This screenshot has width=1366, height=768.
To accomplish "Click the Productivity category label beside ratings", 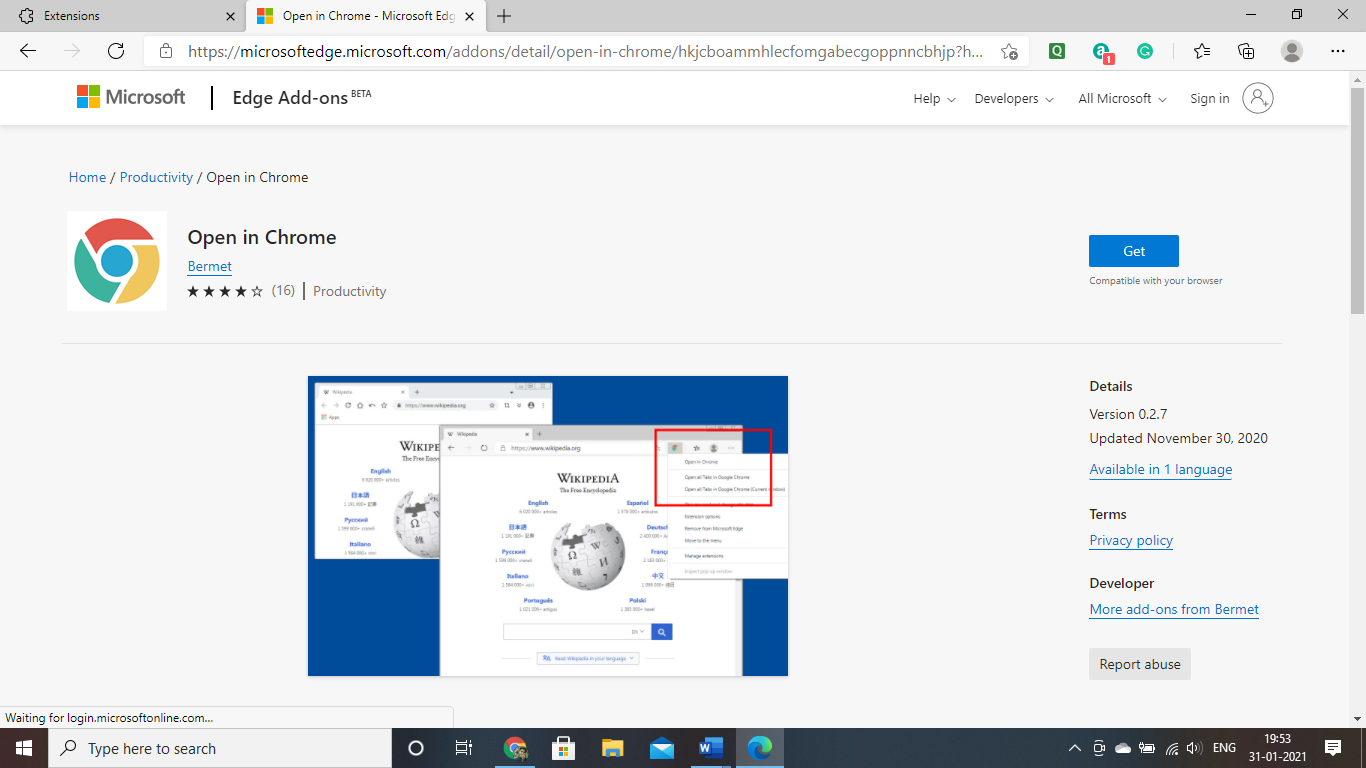I will pos(350,291).
